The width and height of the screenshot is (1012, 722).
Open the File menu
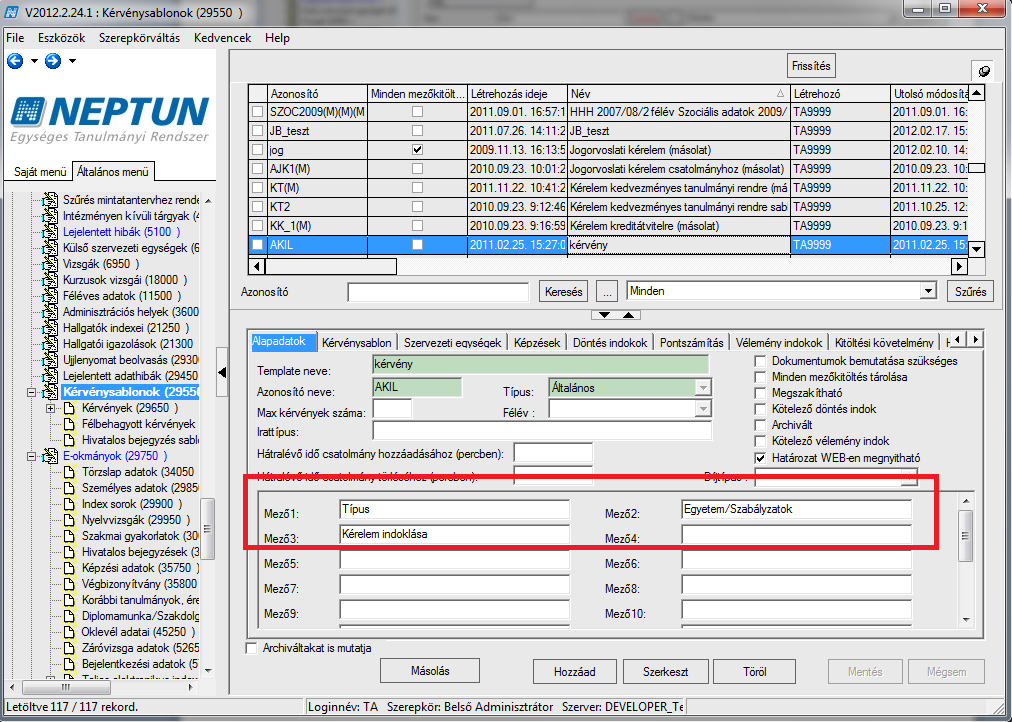(15, 38)
